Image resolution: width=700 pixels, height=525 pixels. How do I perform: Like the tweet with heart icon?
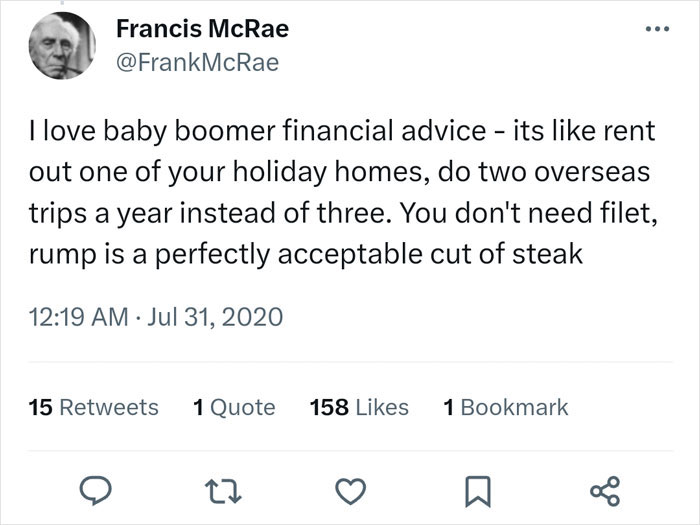350,491
